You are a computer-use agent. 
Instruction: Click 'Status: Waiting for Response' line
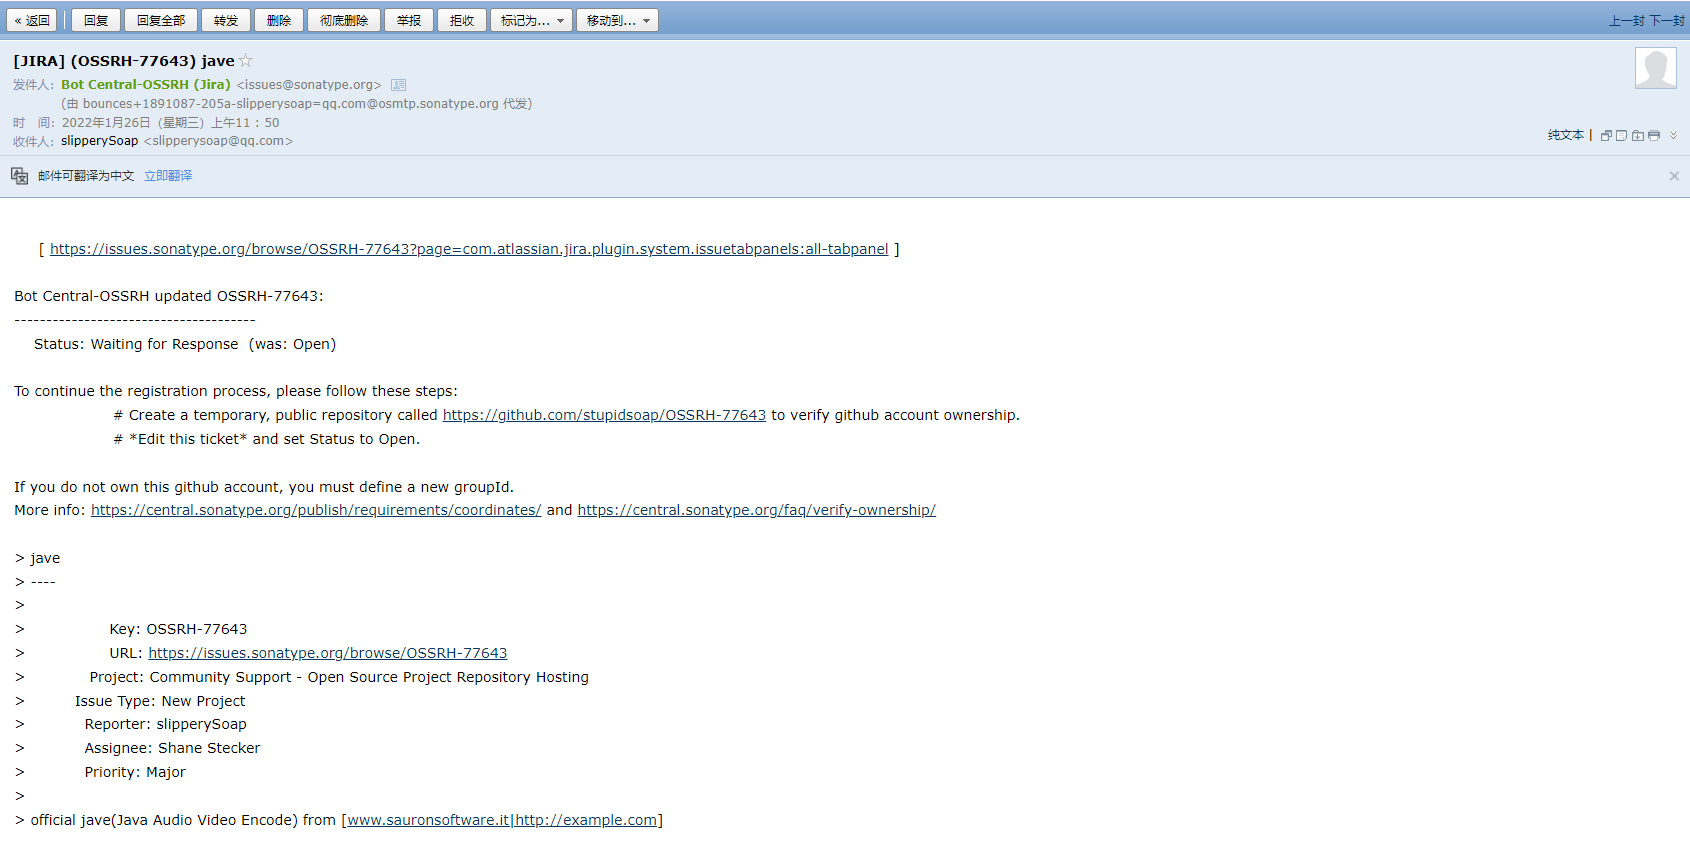point(185,344)
